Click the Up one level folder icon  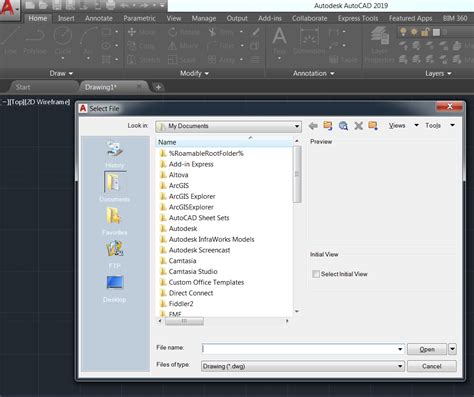pyautogui.click(x=328, y=126)
